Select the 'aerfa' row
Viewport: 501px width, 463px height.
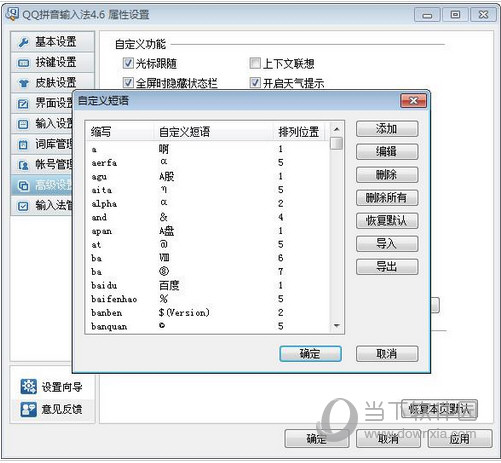[x=208, y=163]
